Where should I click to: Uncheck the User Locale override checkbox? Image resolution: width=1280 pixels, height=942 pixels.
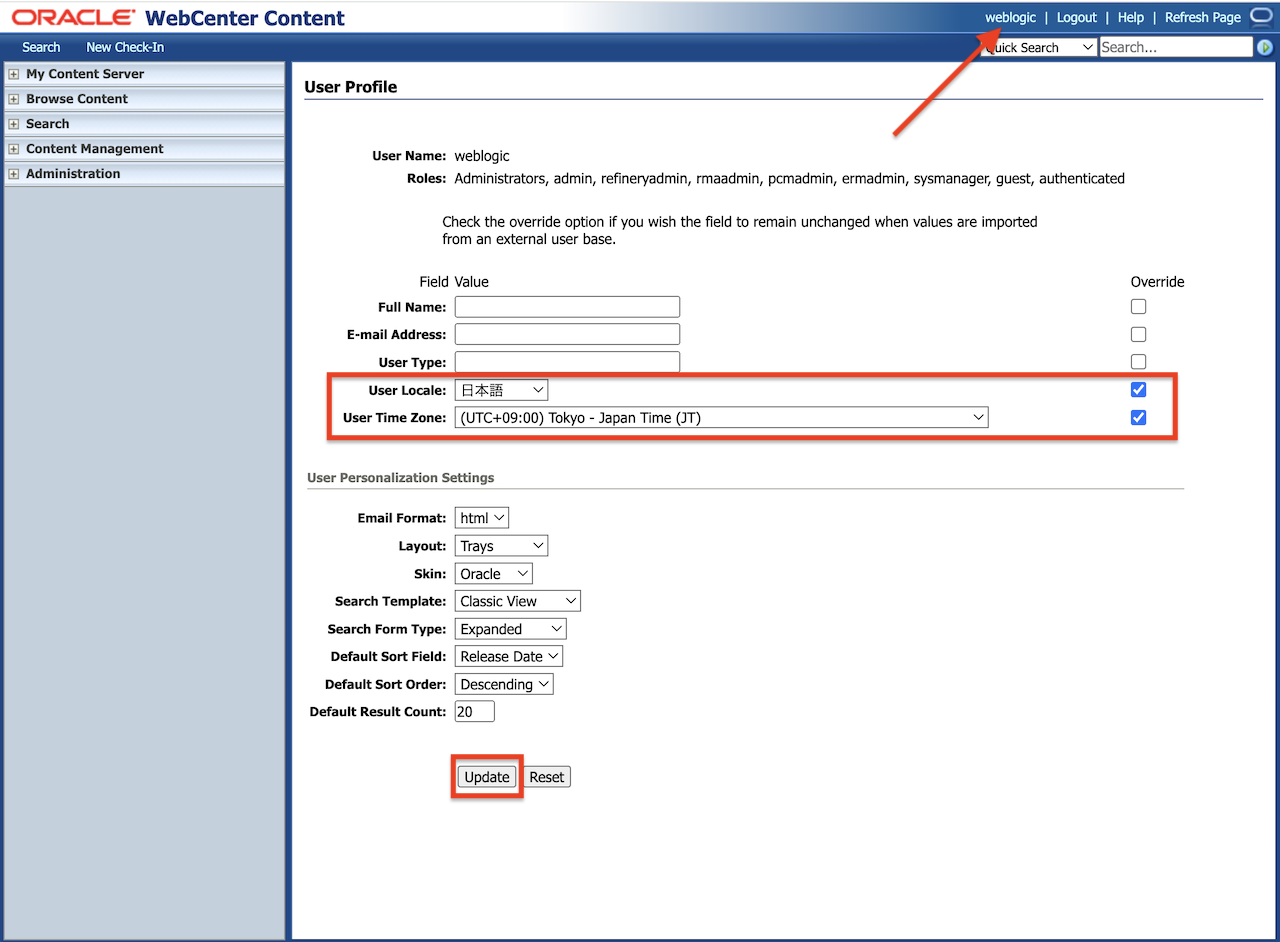pyautogui.click(x=1138, y=390)
